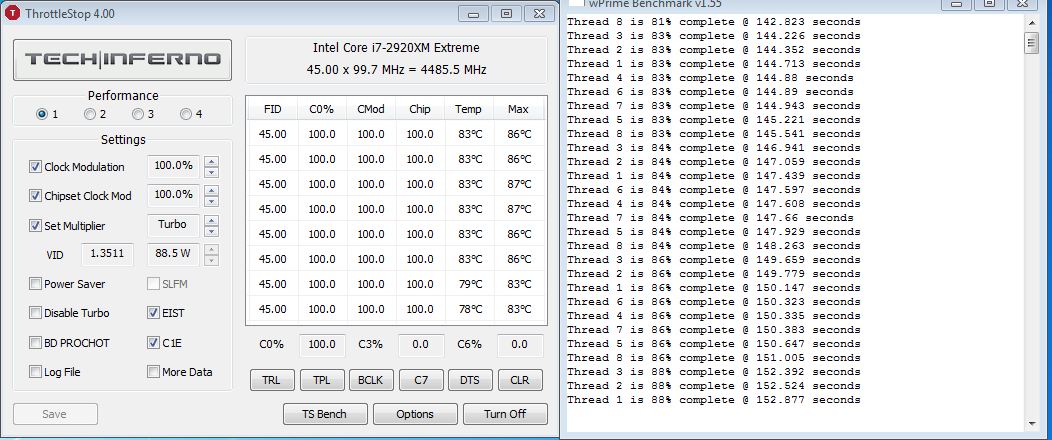The height and width of the screenshot is (440, 1052).
Task: Open the TRL turbo ratio limits button
Action: point(272,380)
